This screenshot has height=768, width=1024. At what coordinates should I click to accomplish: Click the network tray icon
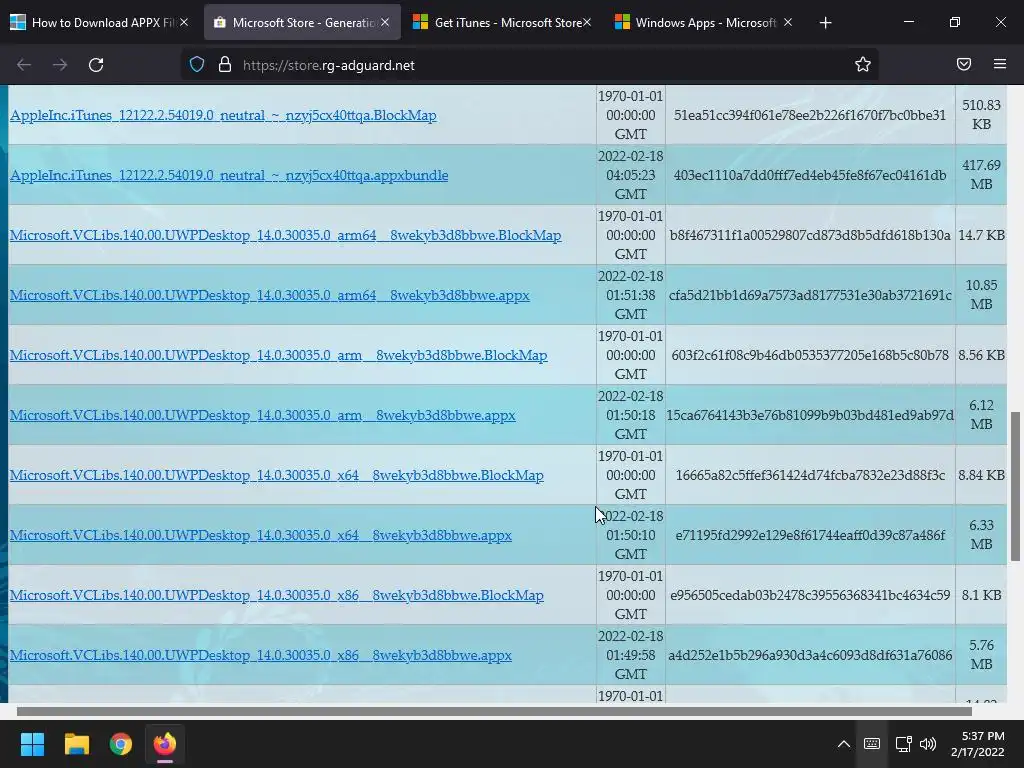point(904,744)
